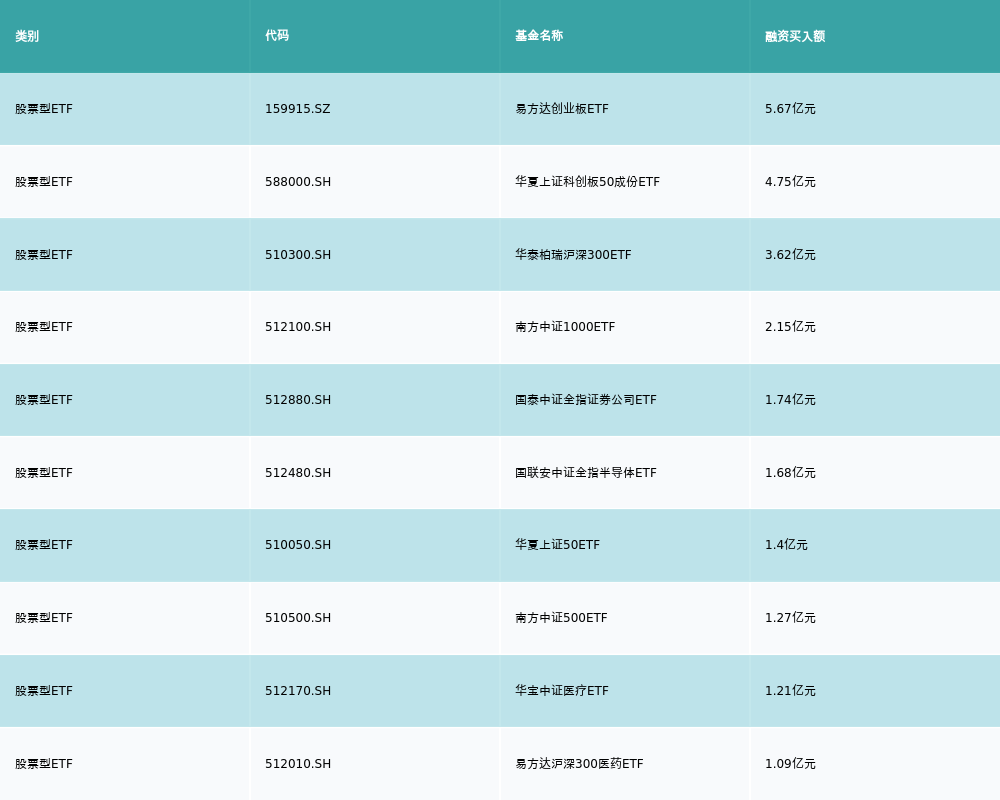Click fund name 易方达创业板ETF
Screen dimensions: 1000x800
[562, 109]
